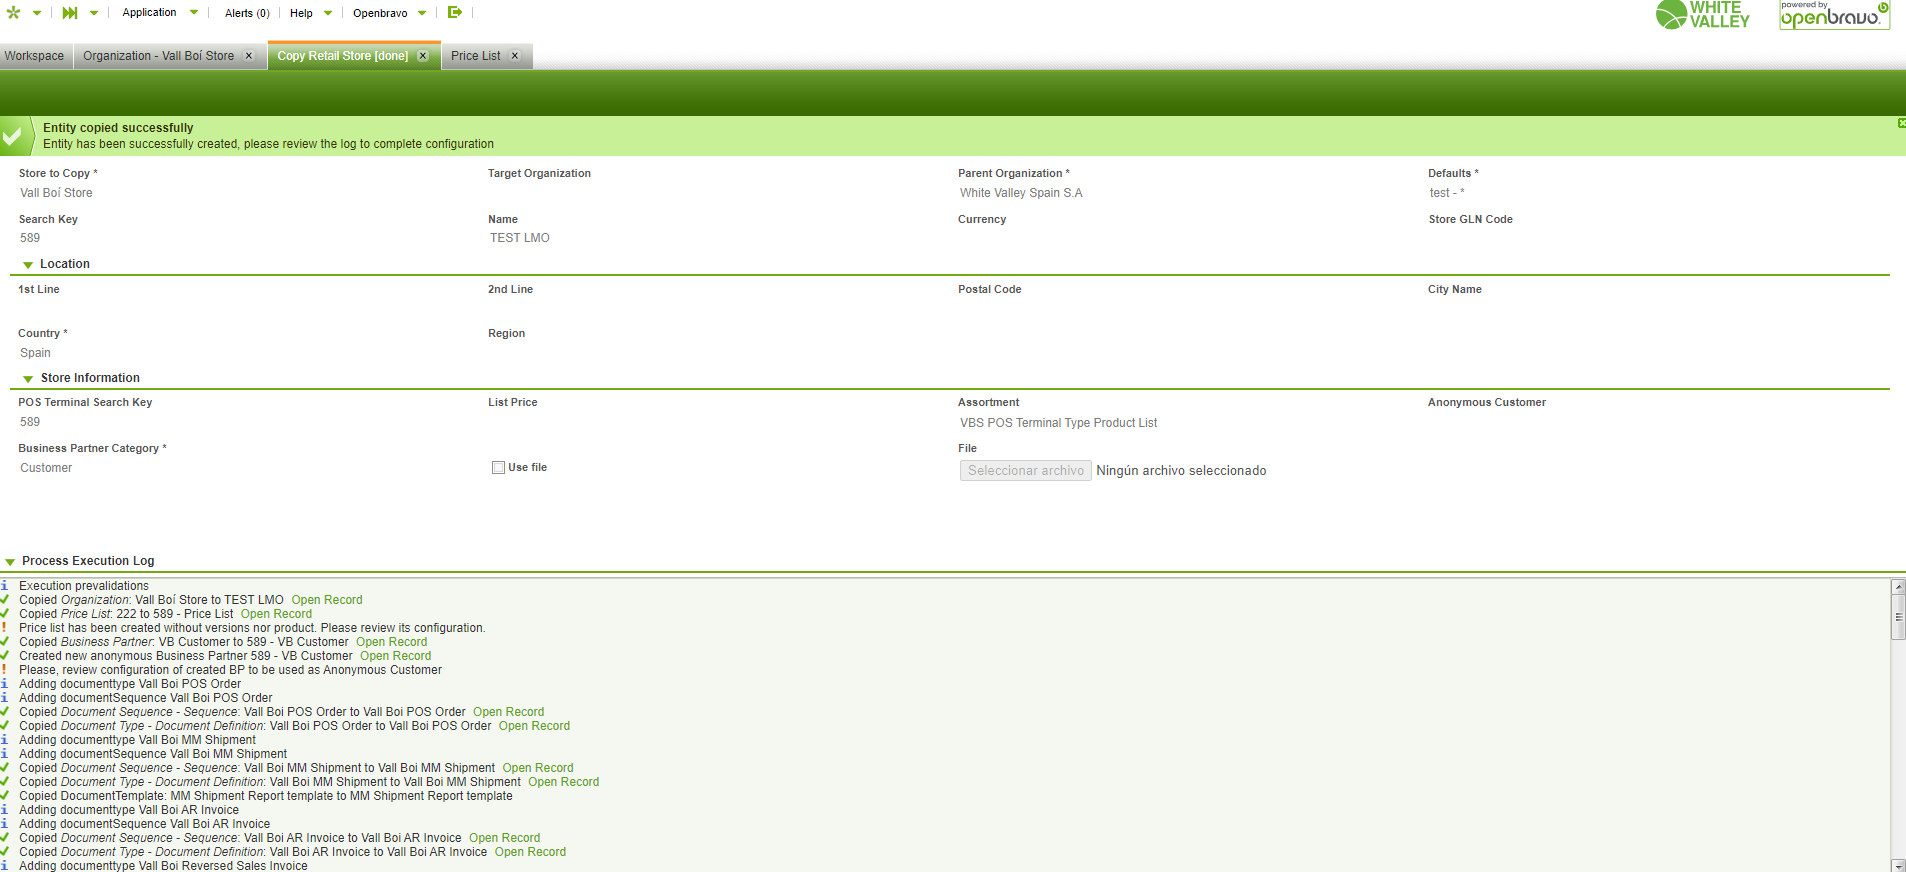Click Adding documentSequence Vall Boi MM Shipment row
Screen dimensions: 1906x872
click(153, 754)
